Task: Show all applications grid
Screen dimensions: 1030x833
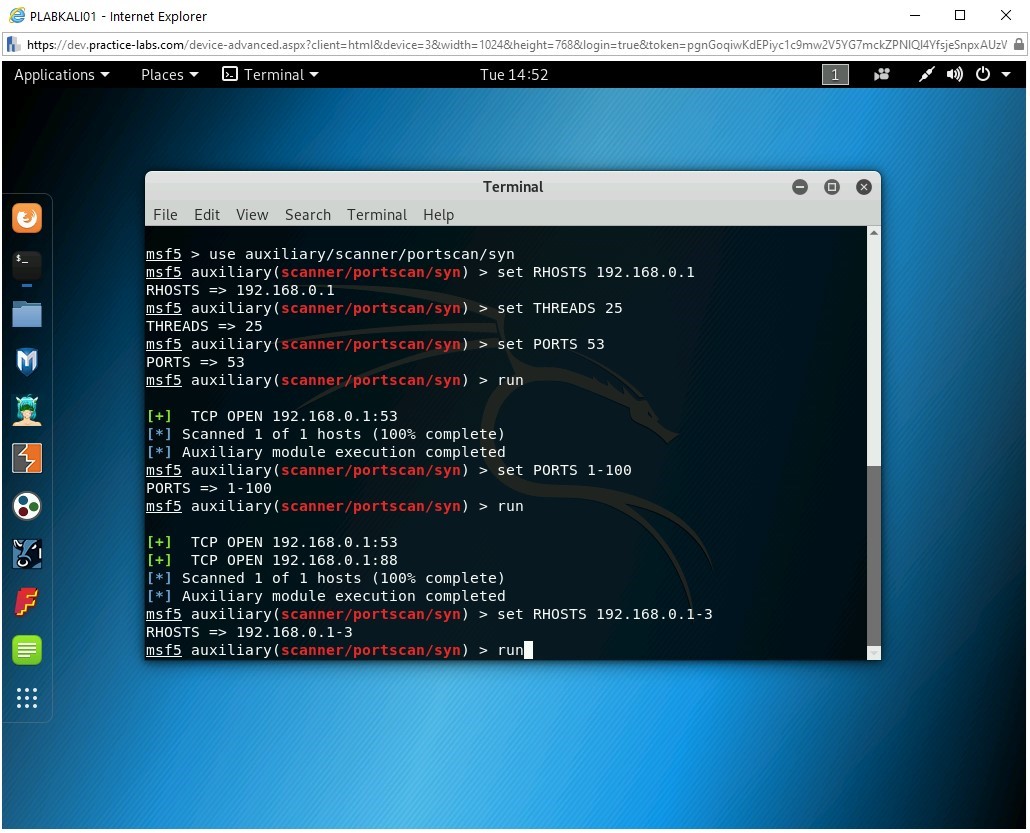Action: point(27,698)
